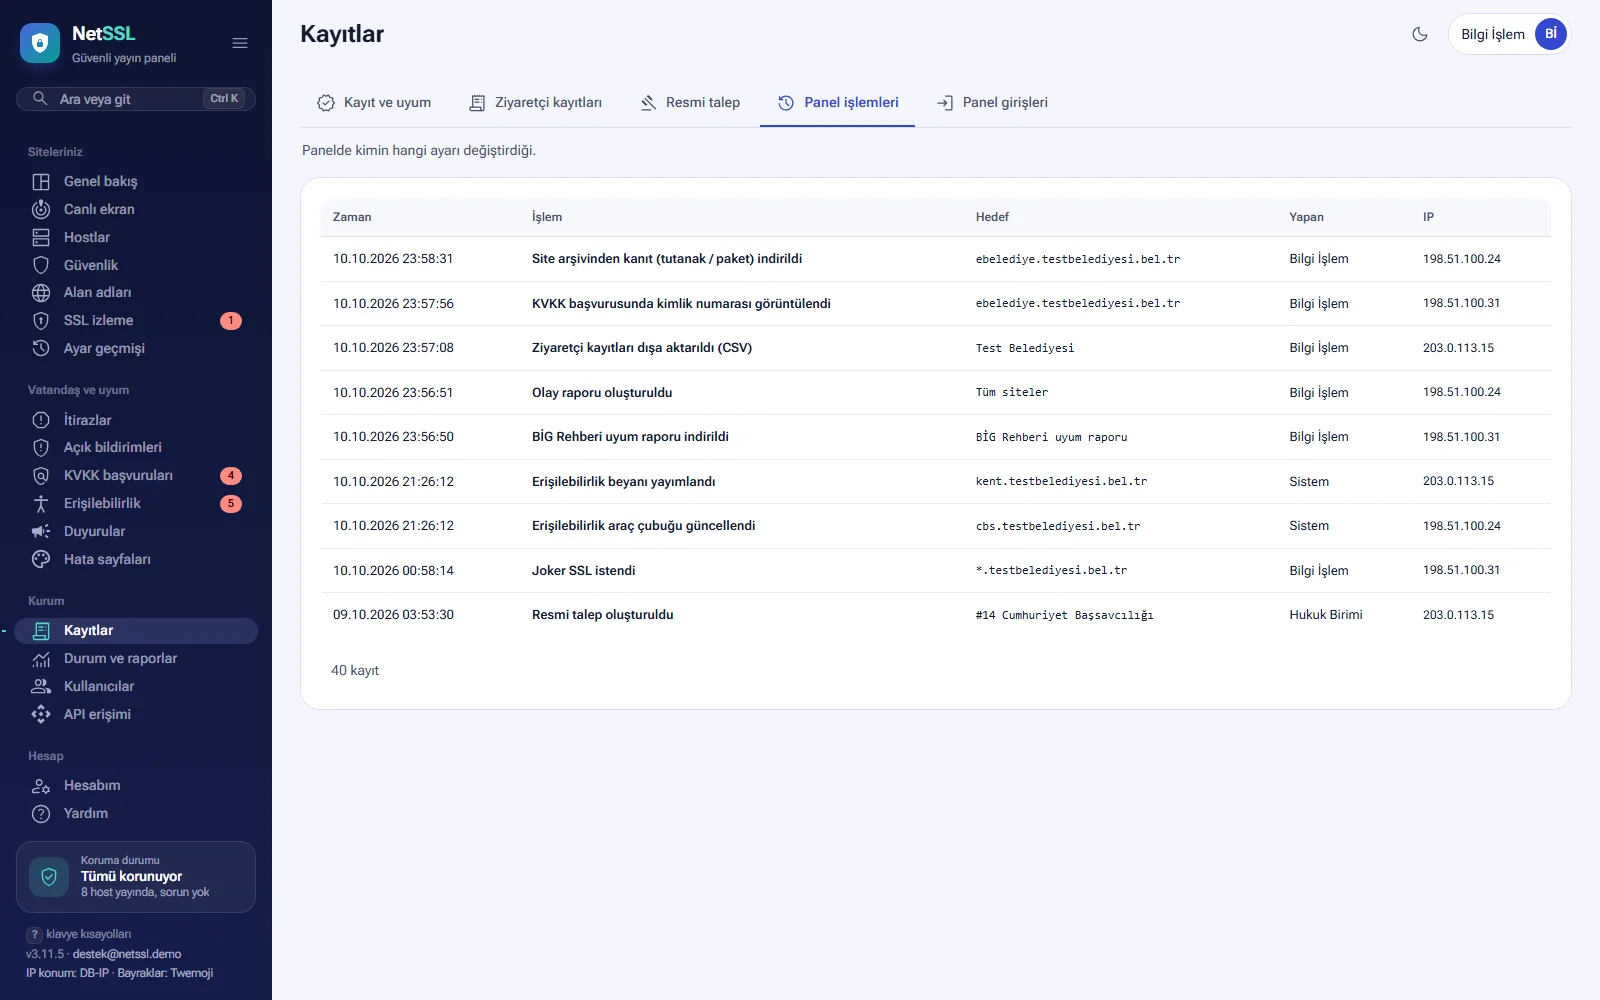
Task: Select Kayıtlar in the sidebar
Action: pos(136,631)
